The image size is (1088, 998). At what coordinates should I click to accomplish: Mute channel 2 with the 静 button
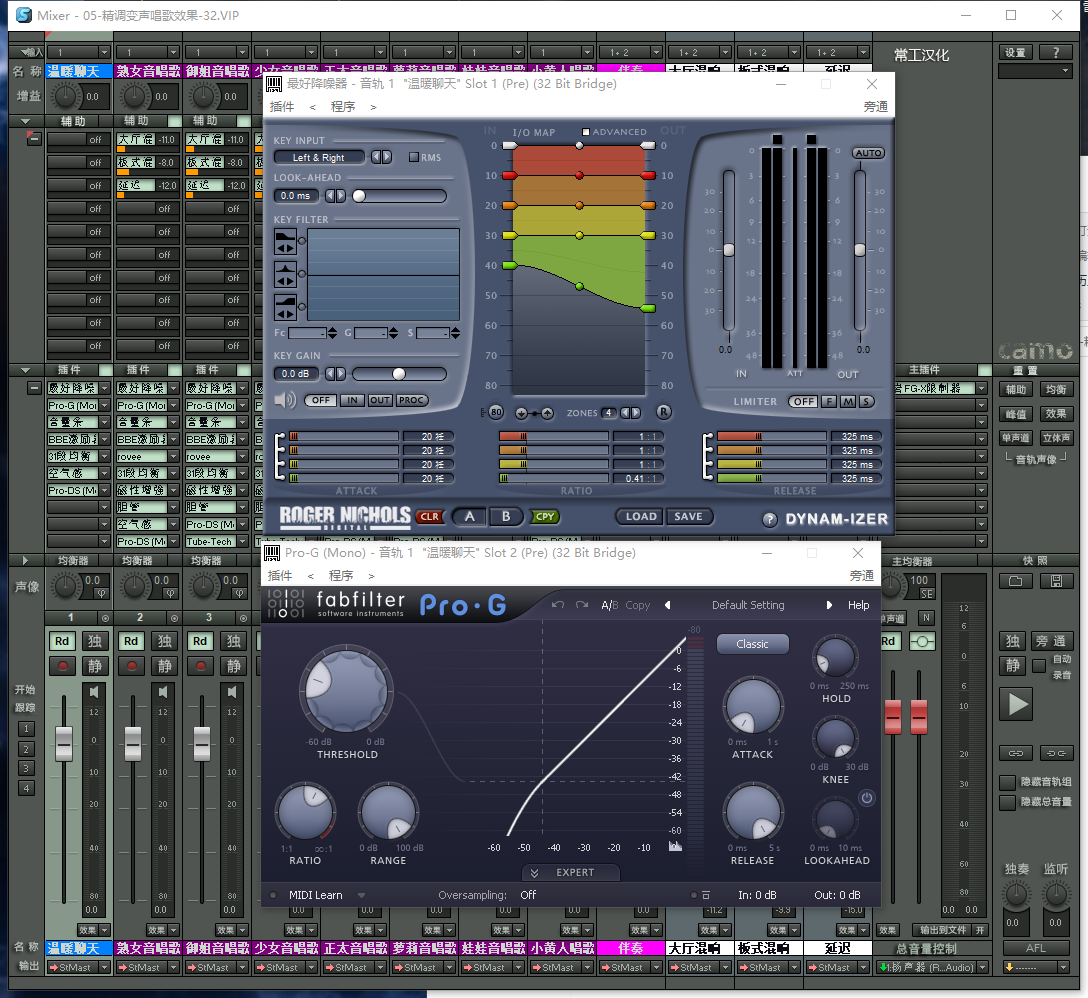(164, 666)
